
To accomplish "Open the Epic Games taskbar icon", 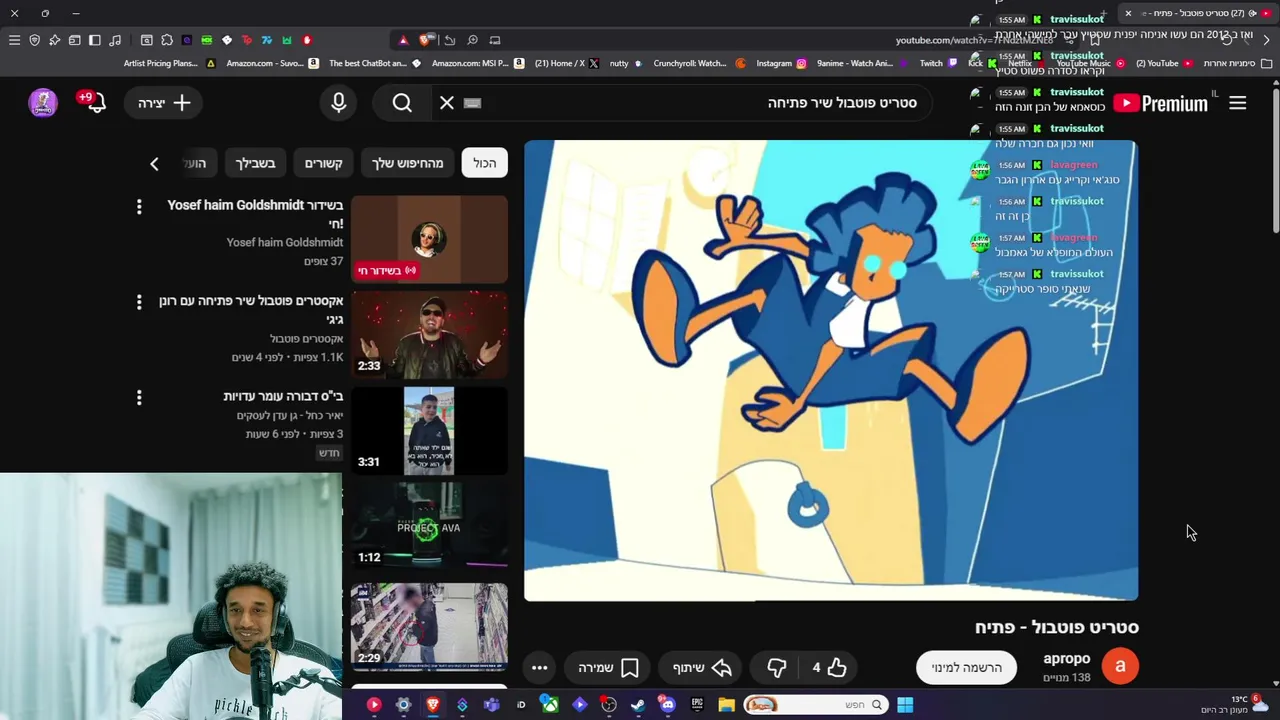I will 696,705.
